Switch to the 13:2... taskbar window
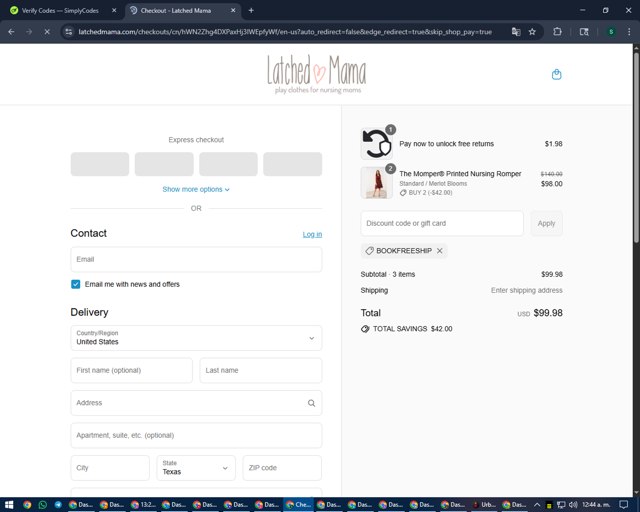Image resolution: width=640 pixels, height=512 pixels. (144, 505)
